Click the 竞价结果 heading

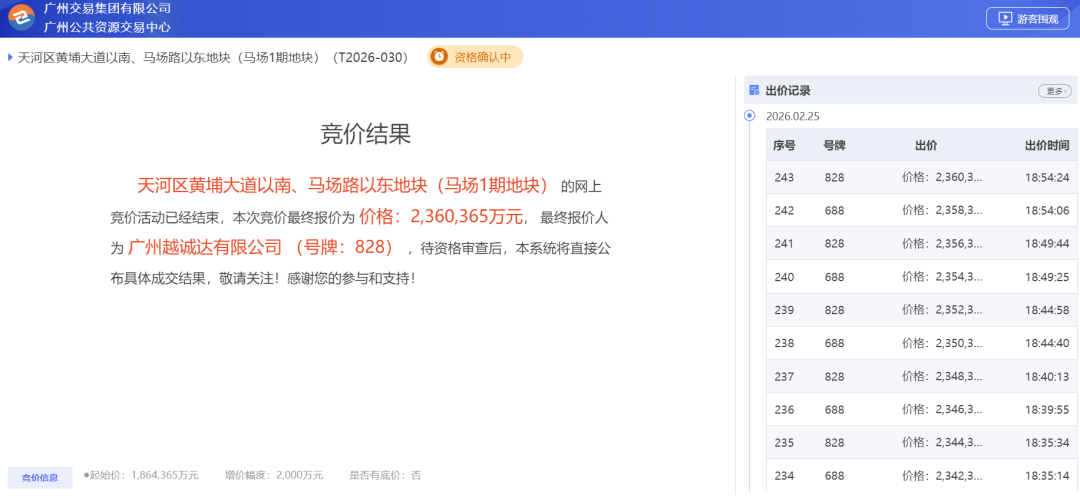(x=366, y=134)
